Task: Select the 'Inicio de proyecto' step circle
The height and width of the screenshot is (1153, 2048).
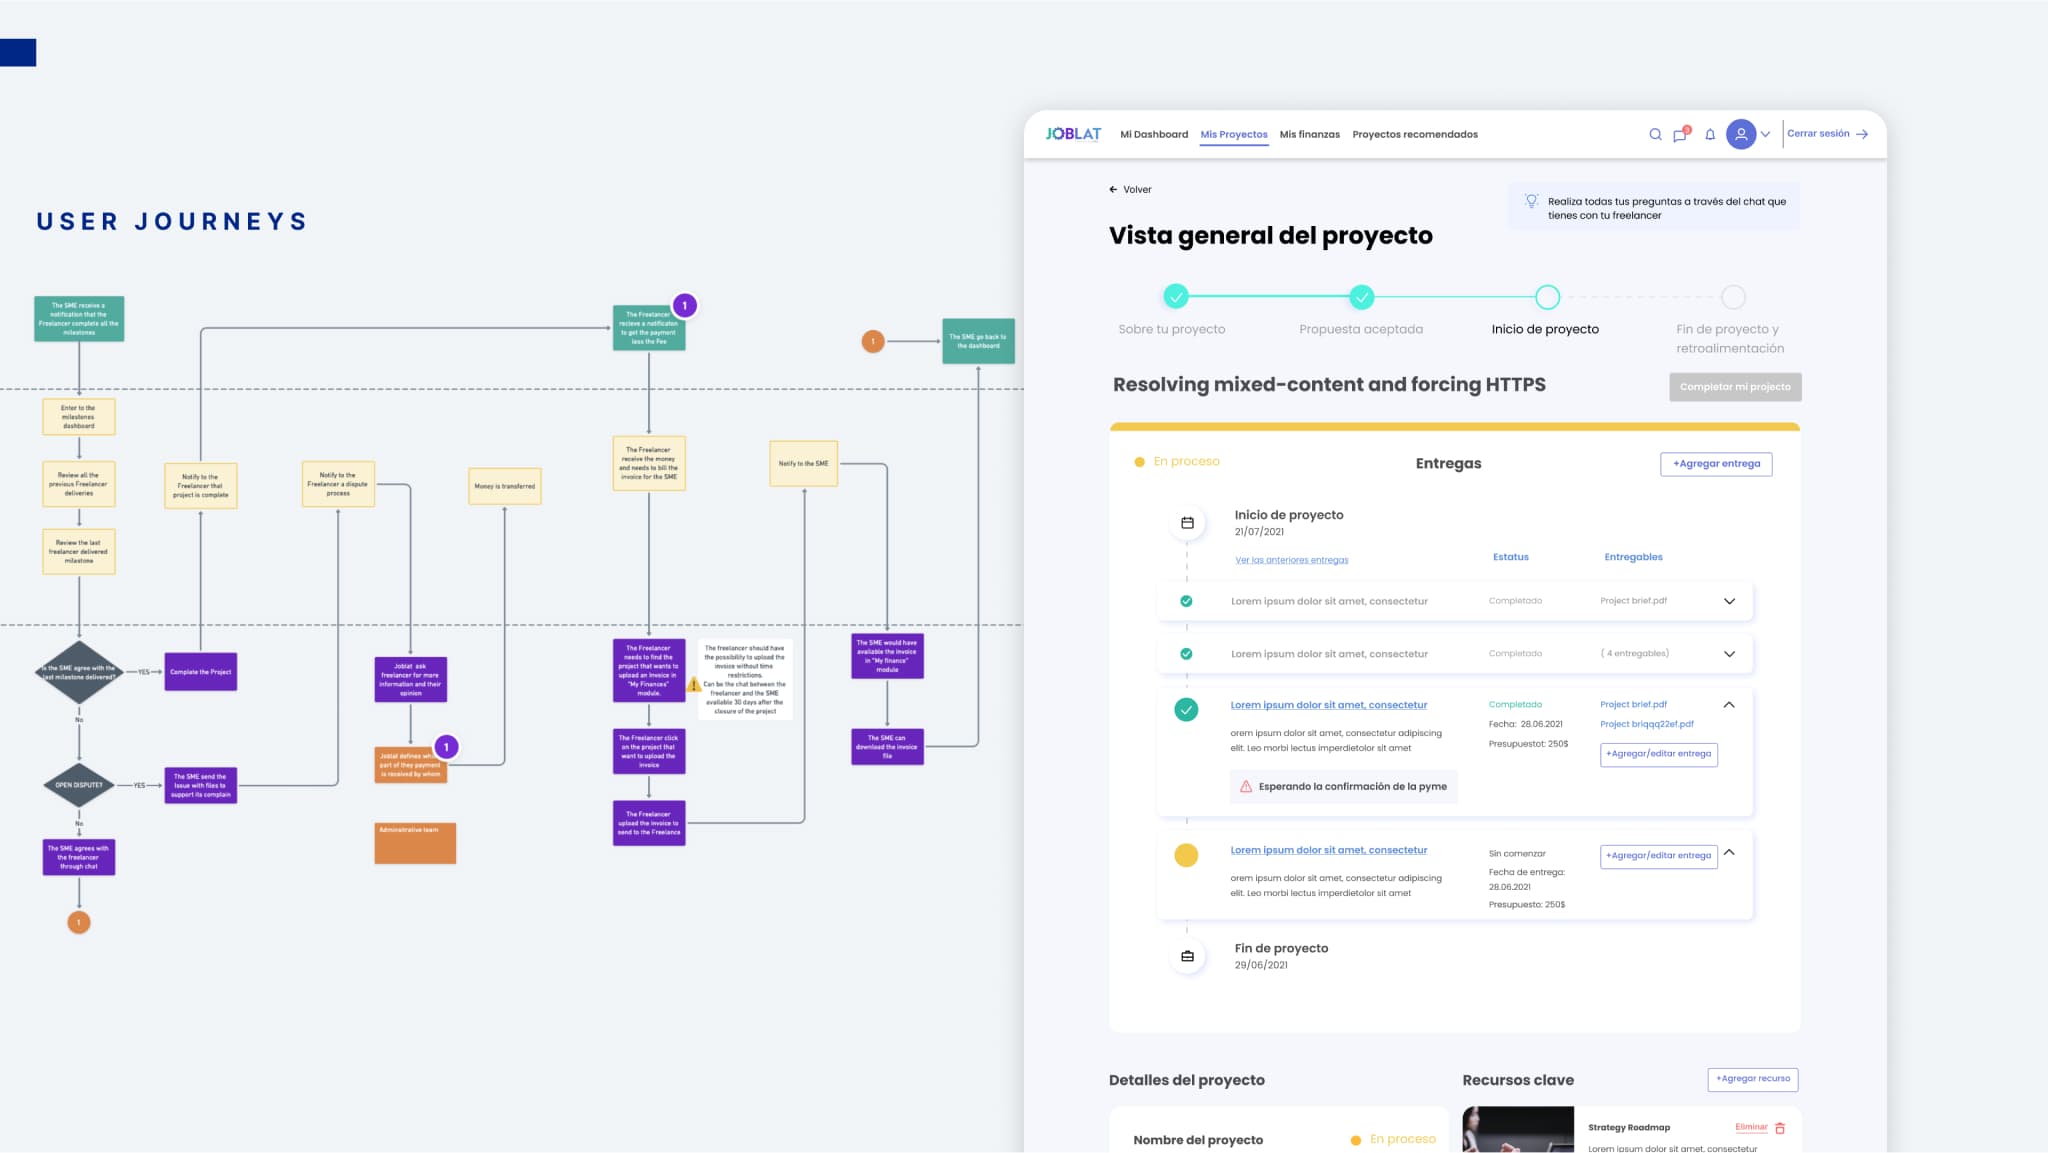Action: tap(1547, 297)
